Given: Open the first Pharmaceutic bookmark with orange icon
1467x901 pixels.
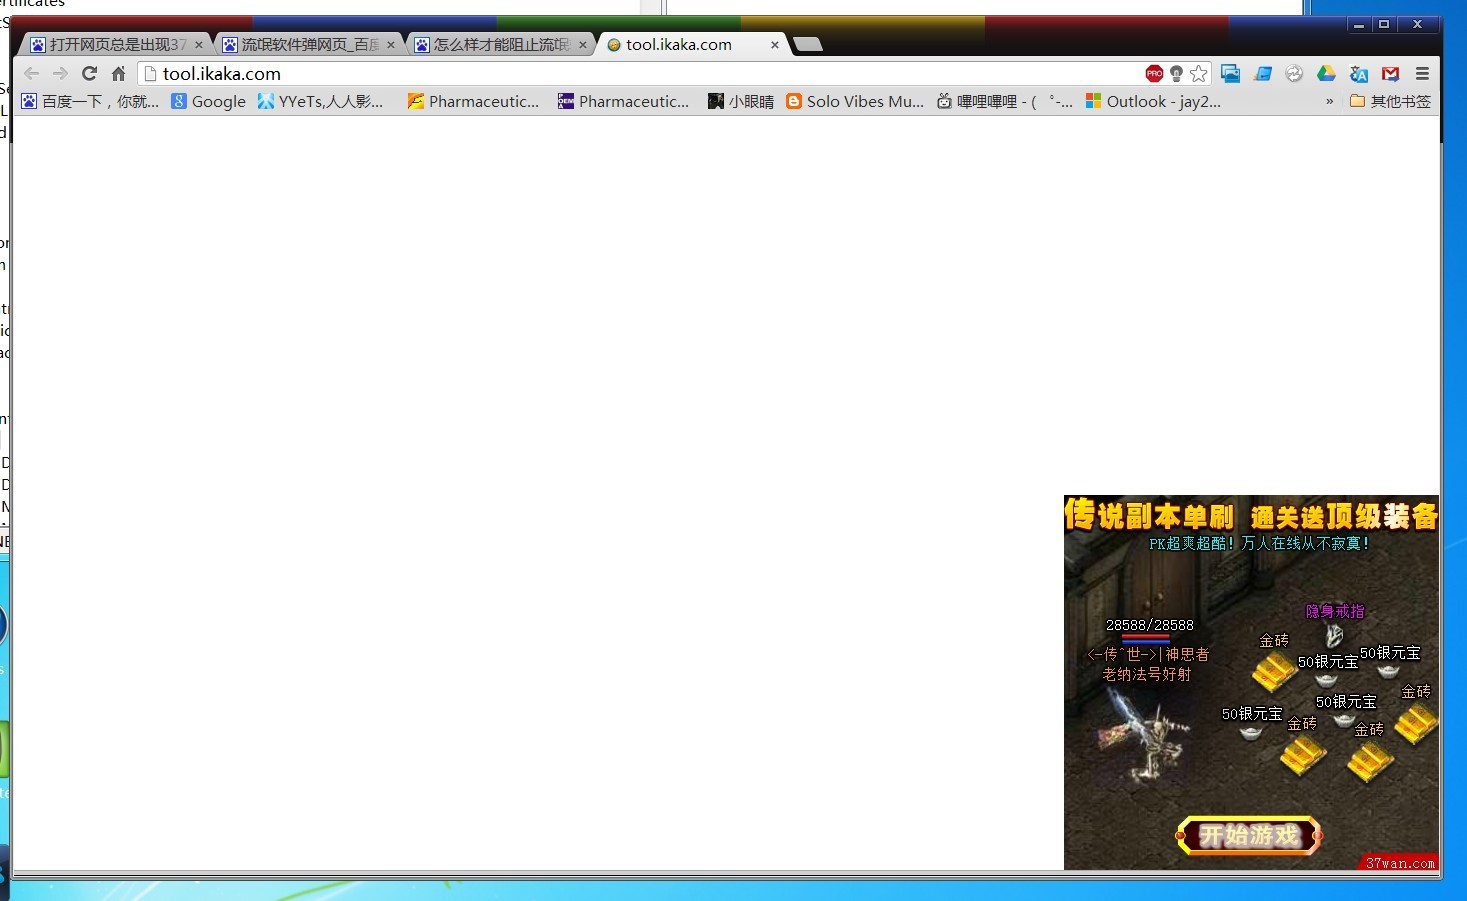Looking at the screenshot, I should 473,101.
